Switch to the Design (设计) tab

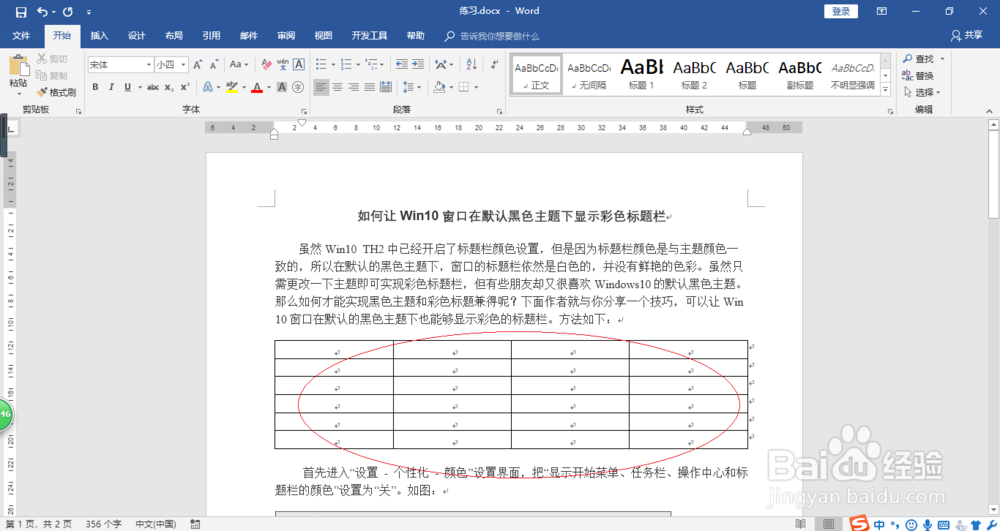coord(136,36)
